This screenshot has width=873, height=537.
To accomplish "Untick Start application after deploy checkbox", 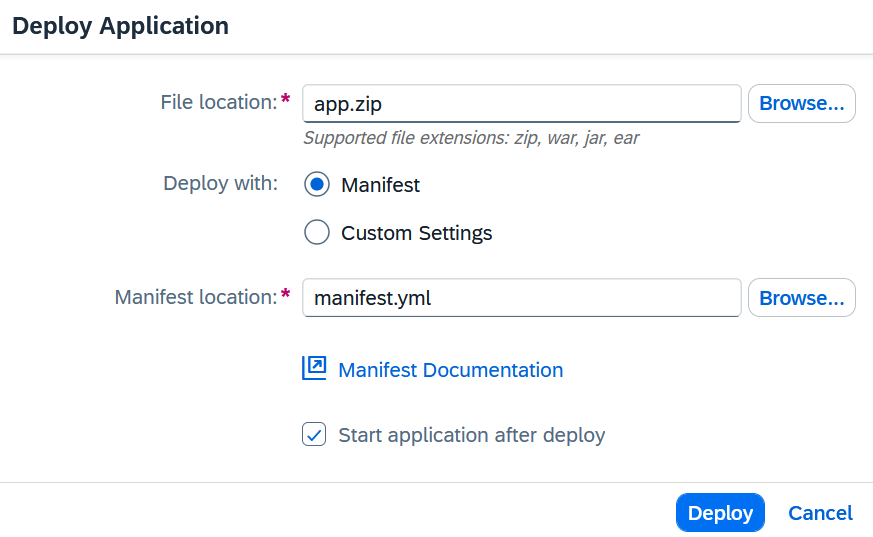I will pyautogui.click(x=314, y=435).
